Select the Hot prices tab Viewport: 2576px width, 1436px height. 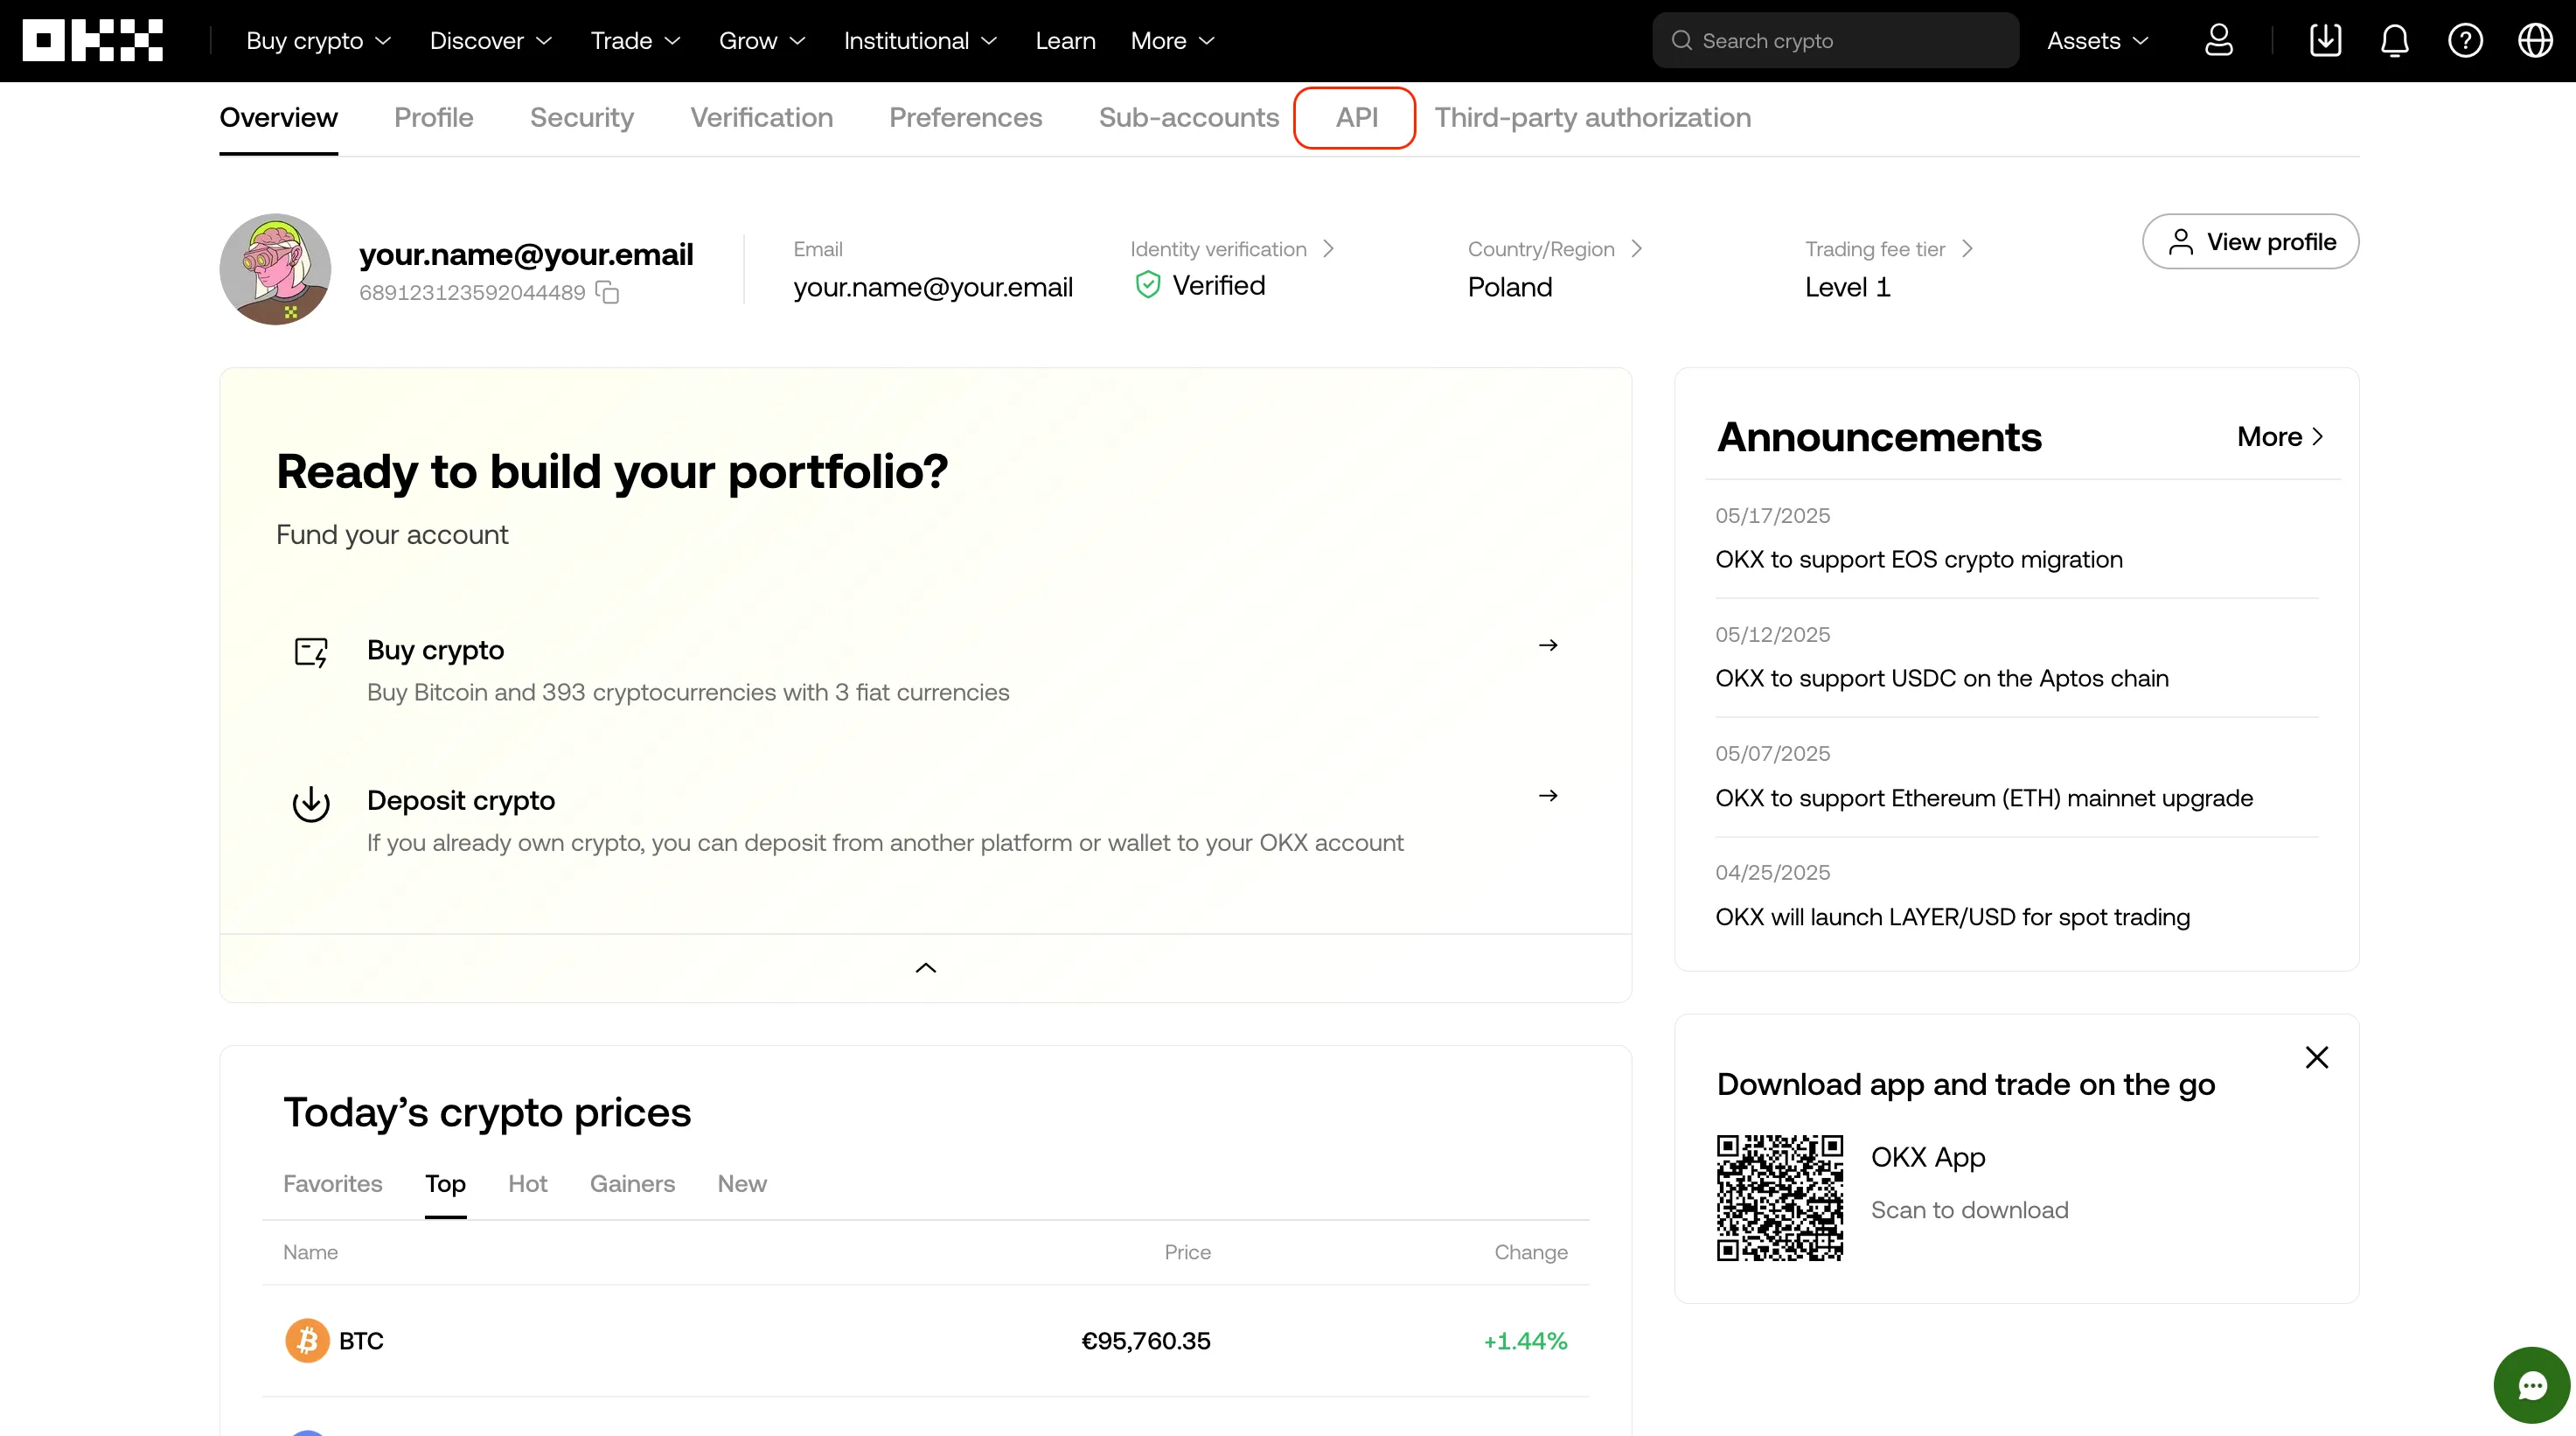click(x=527, y=1183)
